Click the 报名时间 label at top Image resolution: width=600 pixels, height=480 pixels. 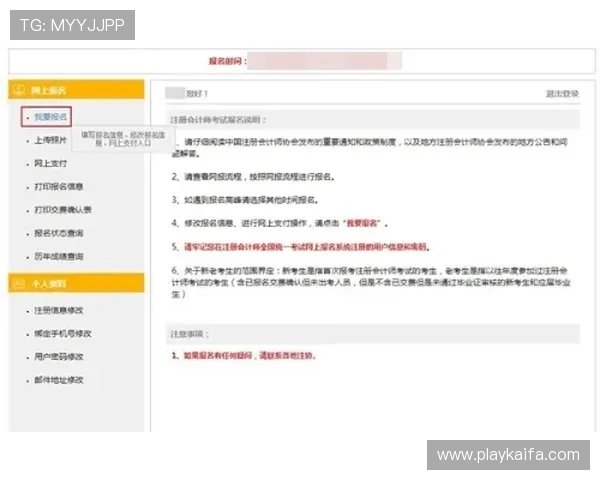point(227,61)
